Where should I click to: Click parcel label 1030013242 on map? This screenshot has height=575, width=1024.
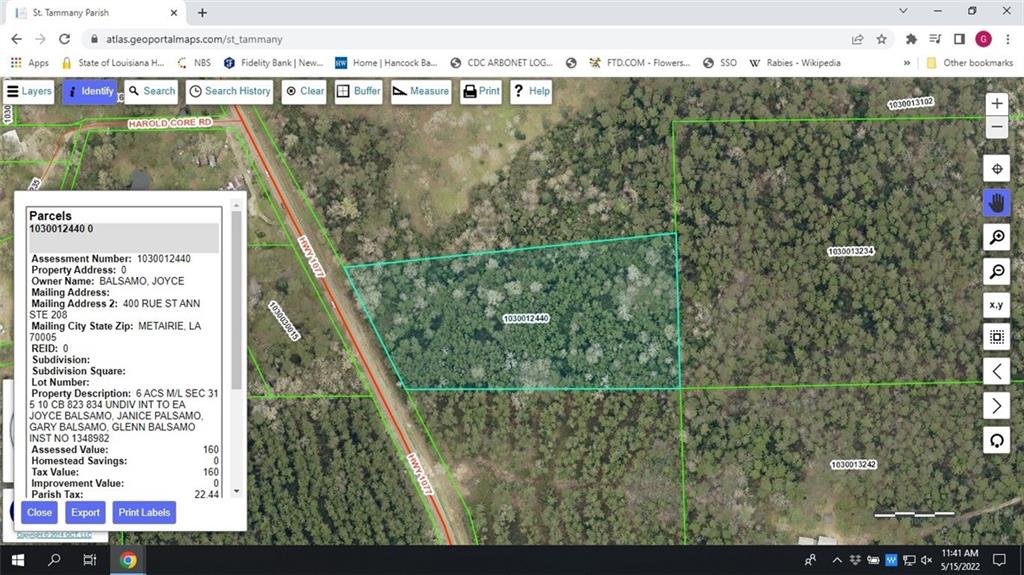[x=853, y=465]
